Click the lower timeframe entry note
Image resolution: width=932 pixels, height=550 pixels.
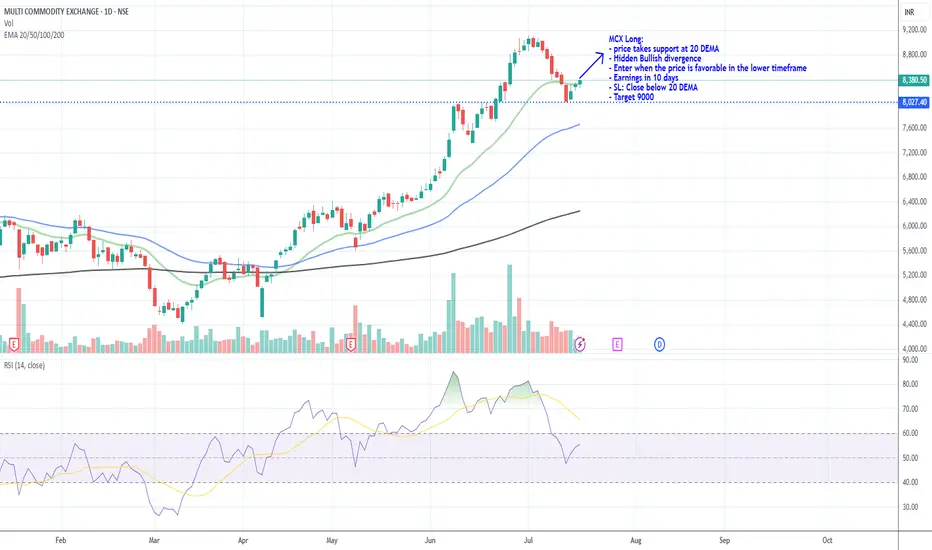(x=710, y=68)
